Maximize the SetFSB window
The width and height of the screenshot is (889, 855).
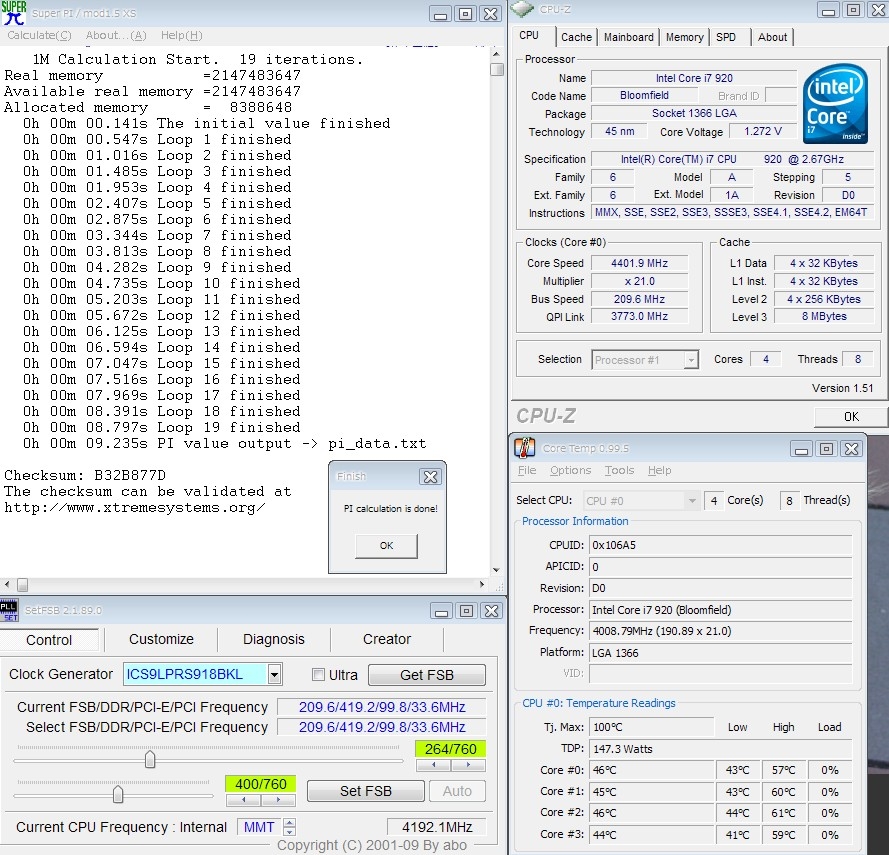[x=467, y=611]
